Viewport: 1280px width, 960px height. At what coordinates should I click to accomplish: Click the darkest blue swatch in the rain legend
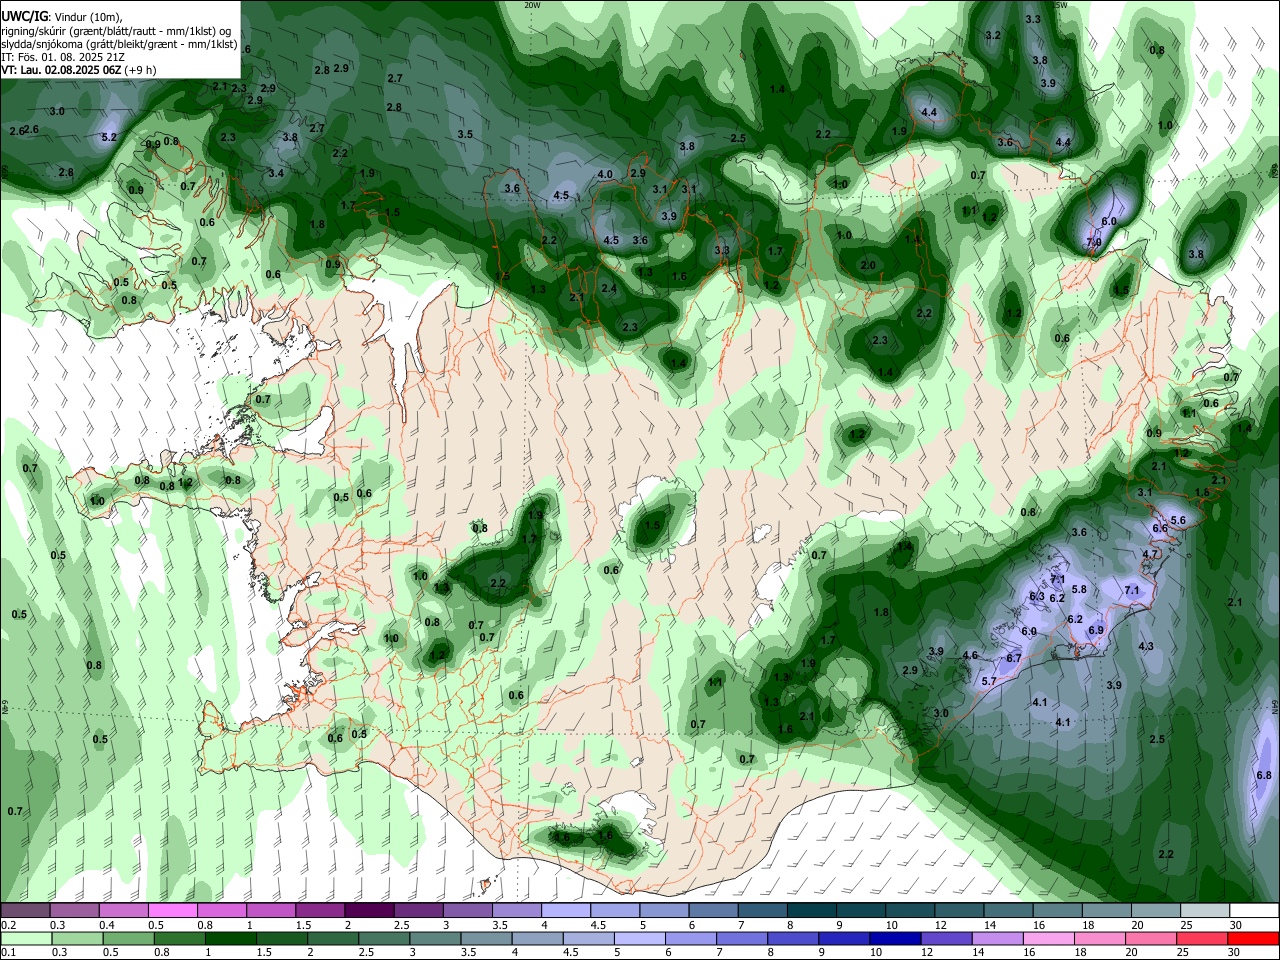click(893, 939)
